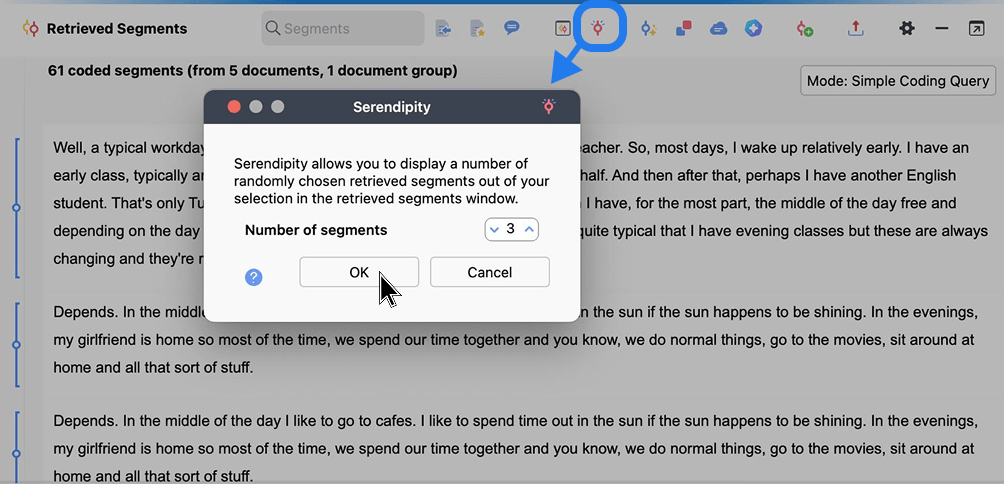The width and height of the screenshot is (1004, 484).
Task: Close the Serendipity dialog with red button
Action: (x=234, y=107)
